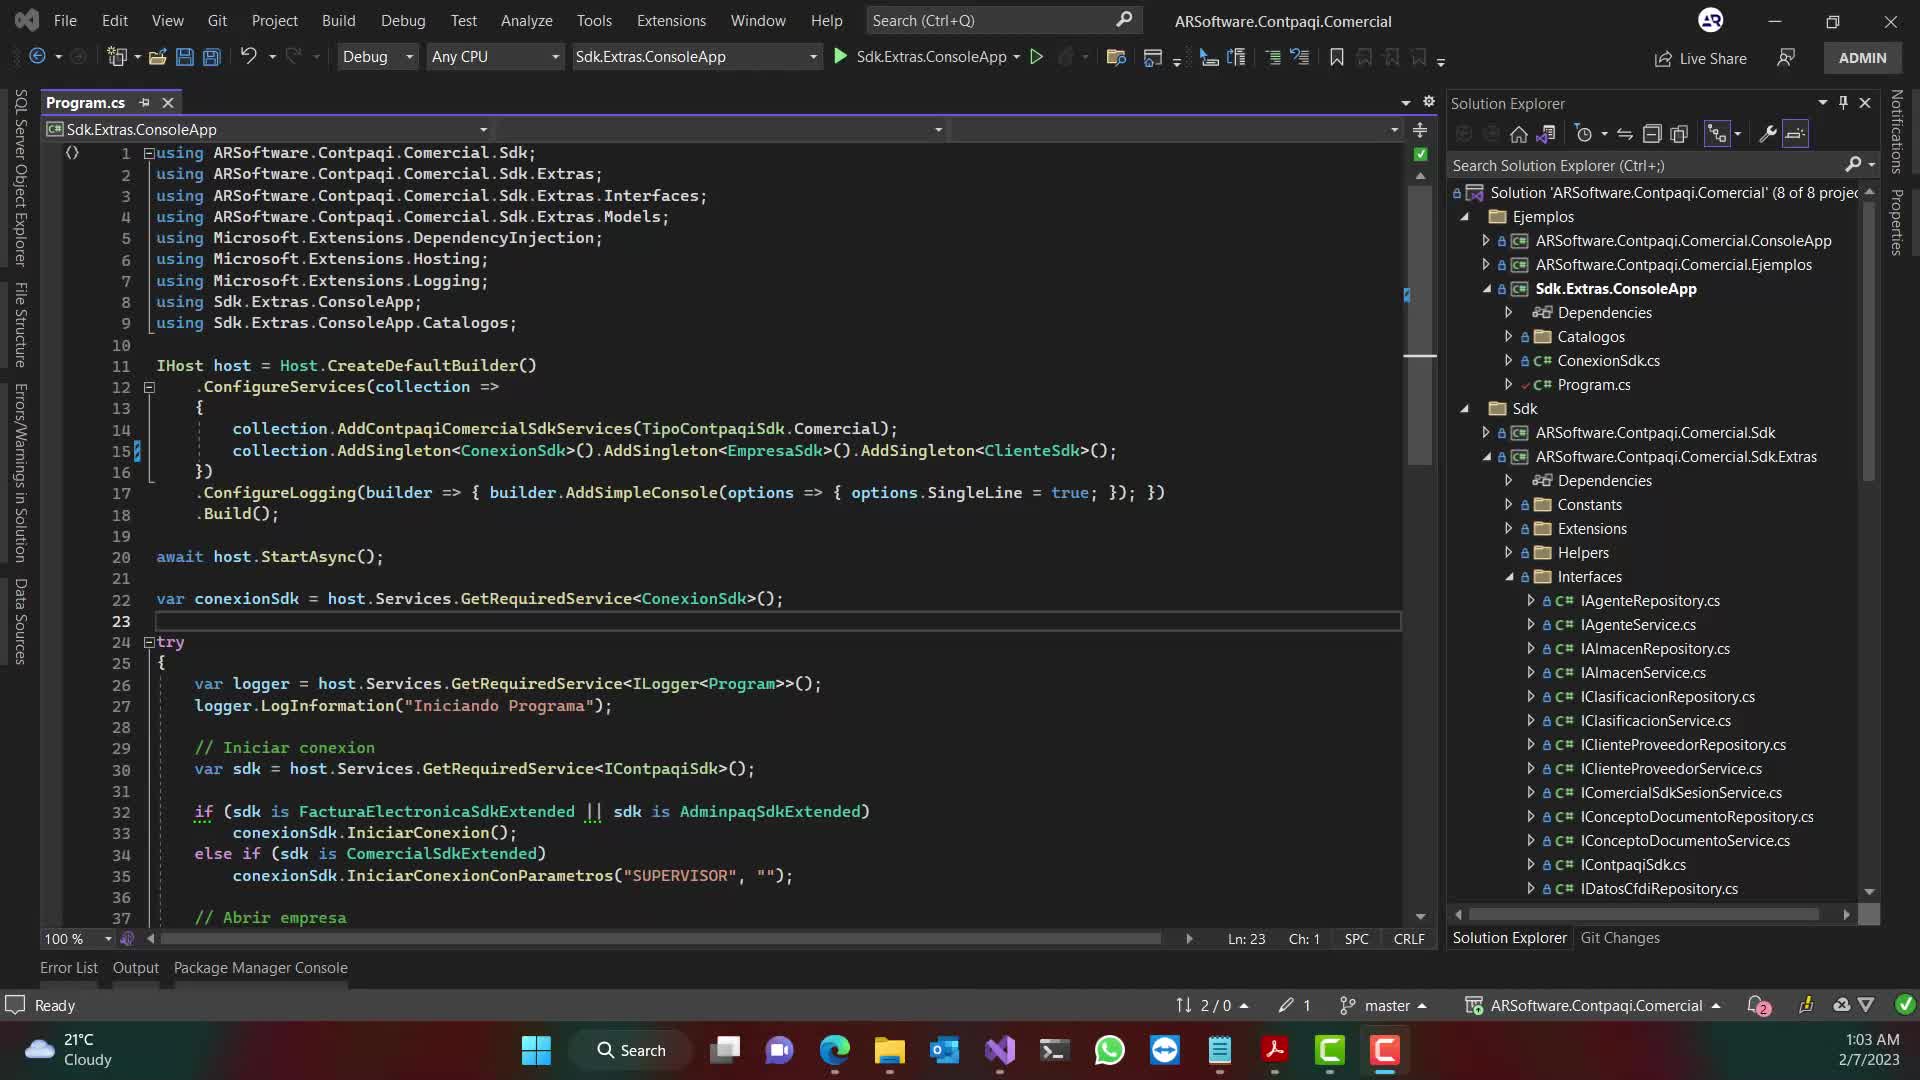Screen dimensions: 1920x1080
Task: Toggle the pin on Program.cs tab
Action: click(x=144, y=103)
